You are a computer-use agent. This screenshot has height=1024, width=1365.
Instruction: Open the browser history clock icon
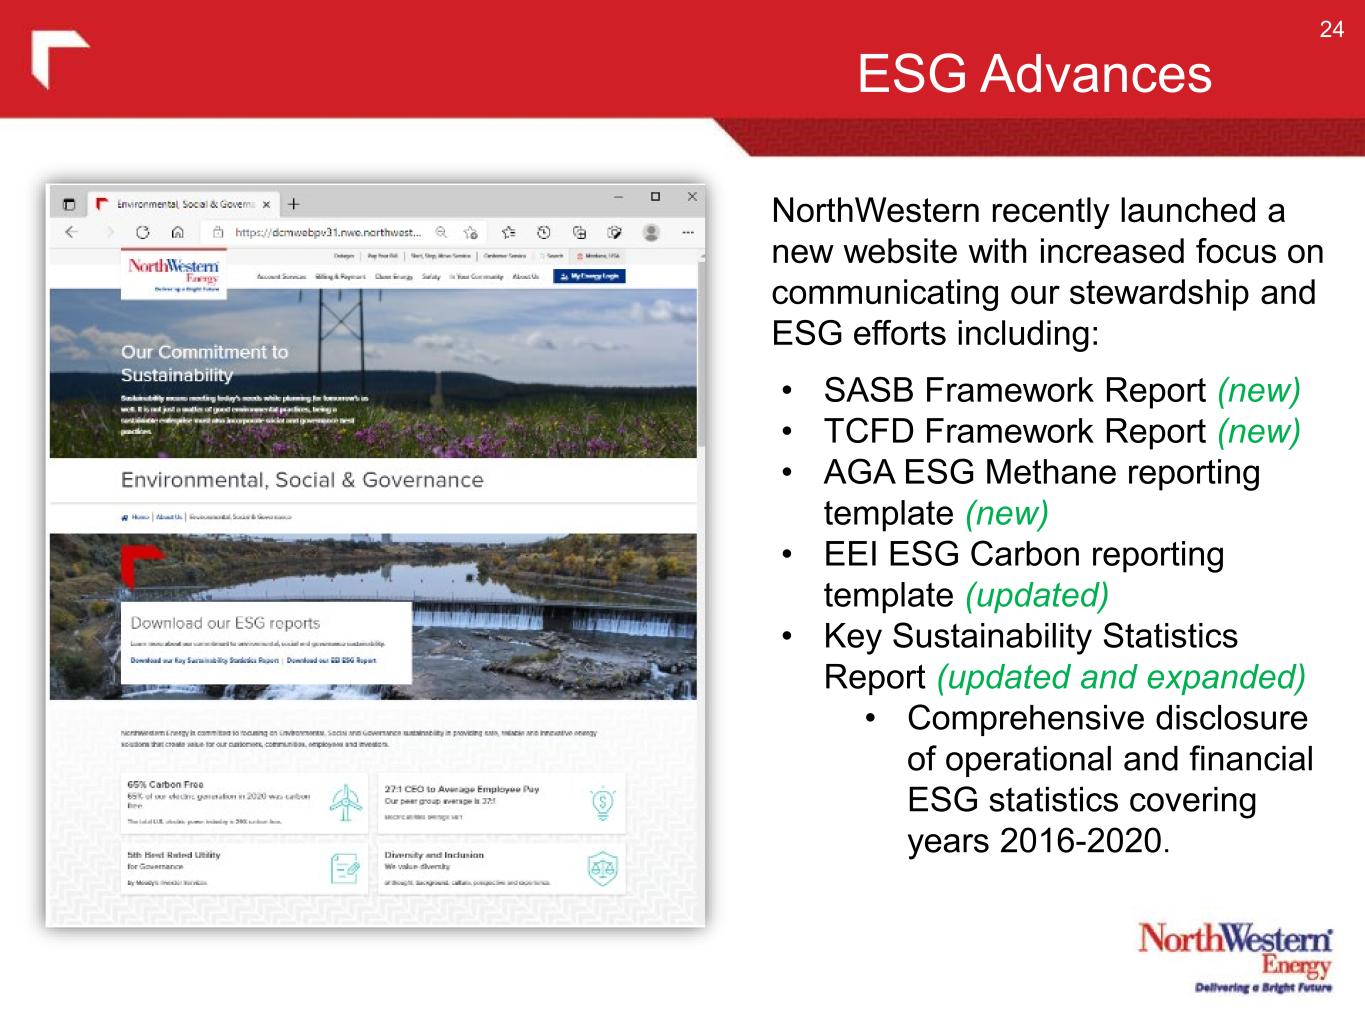[x=544, y=232]
